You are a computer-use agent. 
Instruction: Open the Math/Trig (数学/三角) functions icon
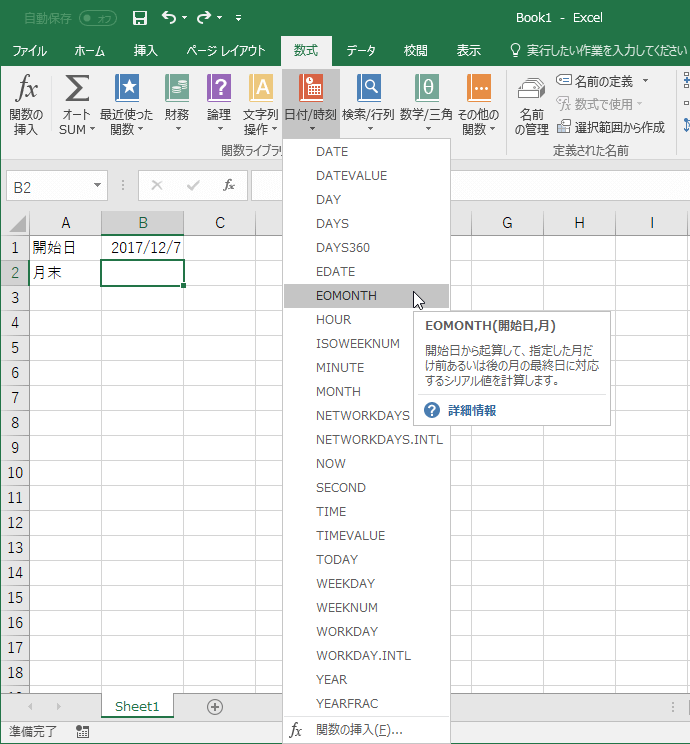coord(426,88)
